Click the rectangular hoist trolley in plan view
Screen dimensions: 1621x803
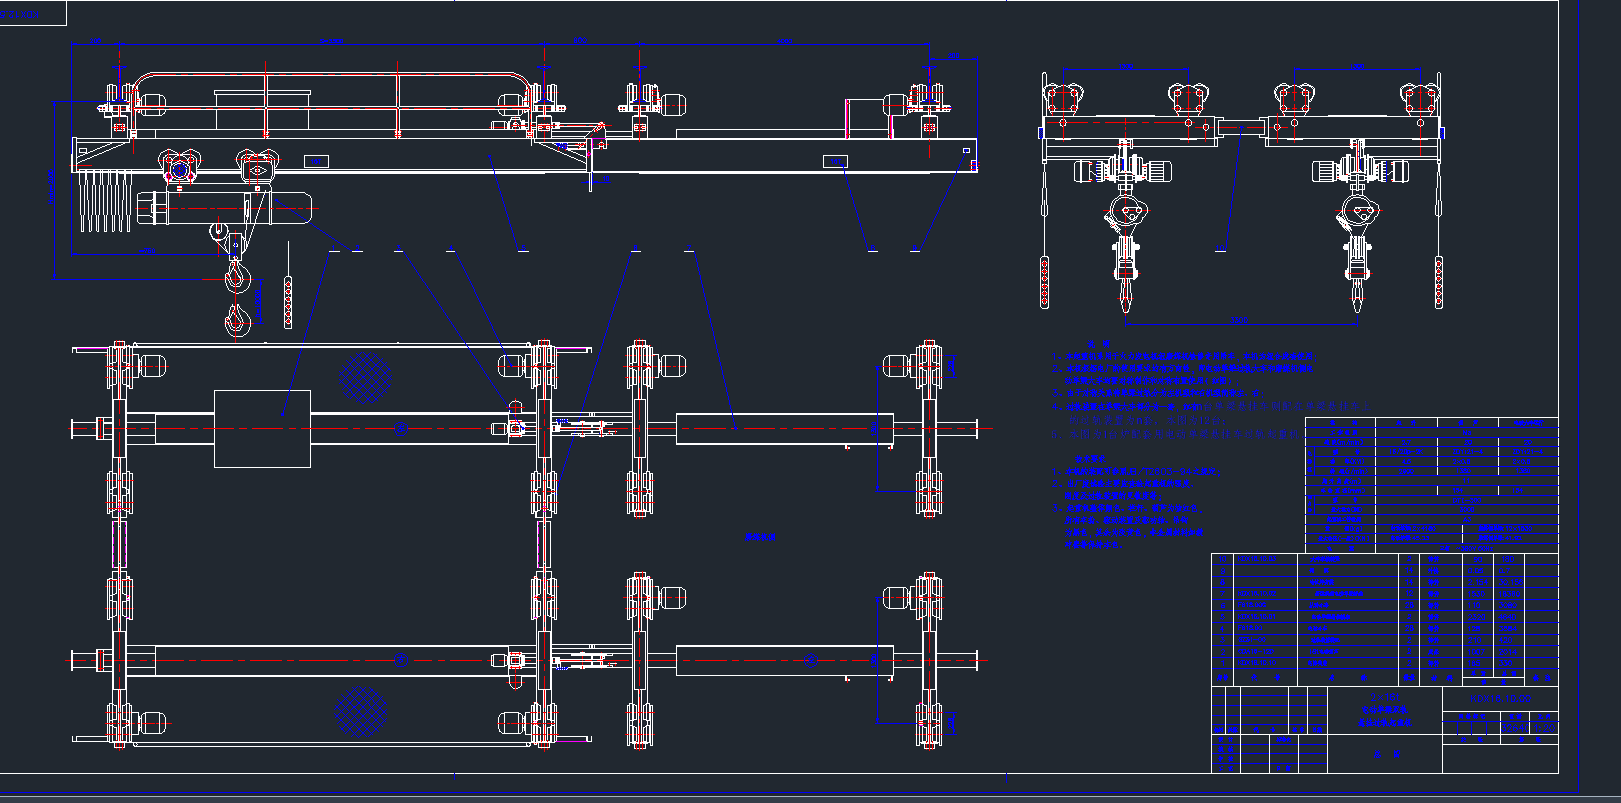(x=262, y=428)
